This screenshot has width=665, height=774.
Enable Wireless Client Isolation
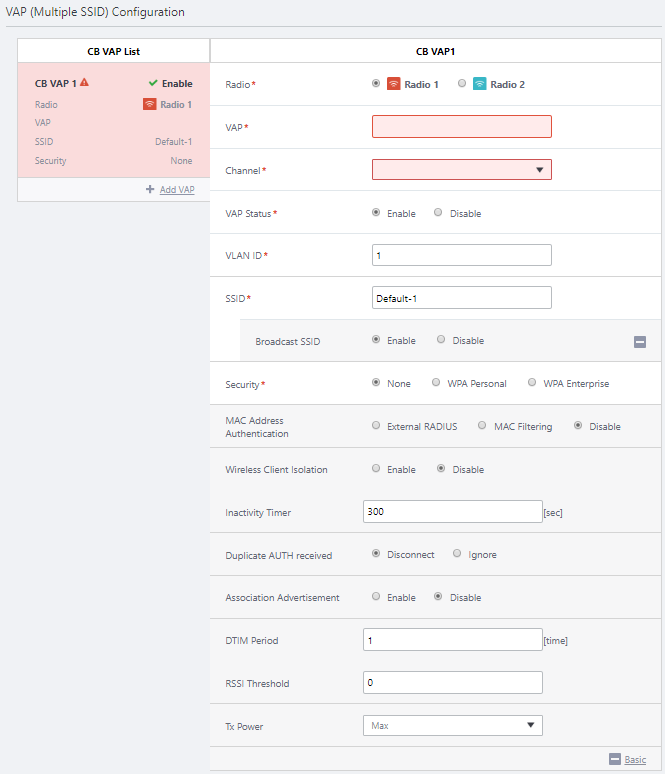376,469
